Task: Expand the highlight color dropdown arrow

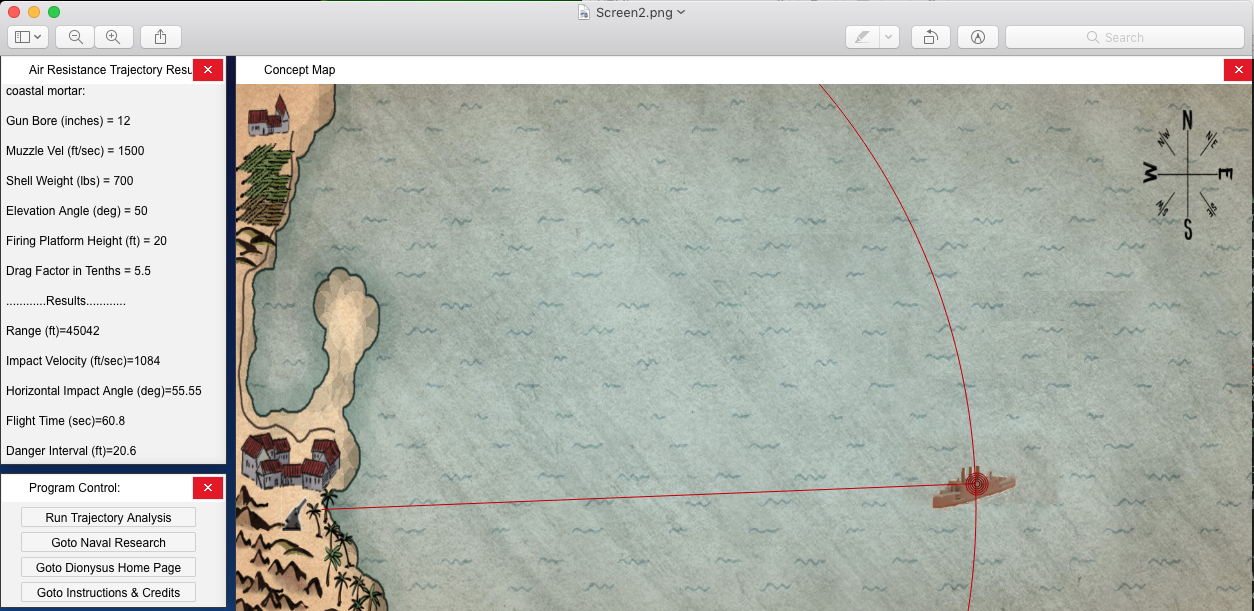Action: point(888,37)
